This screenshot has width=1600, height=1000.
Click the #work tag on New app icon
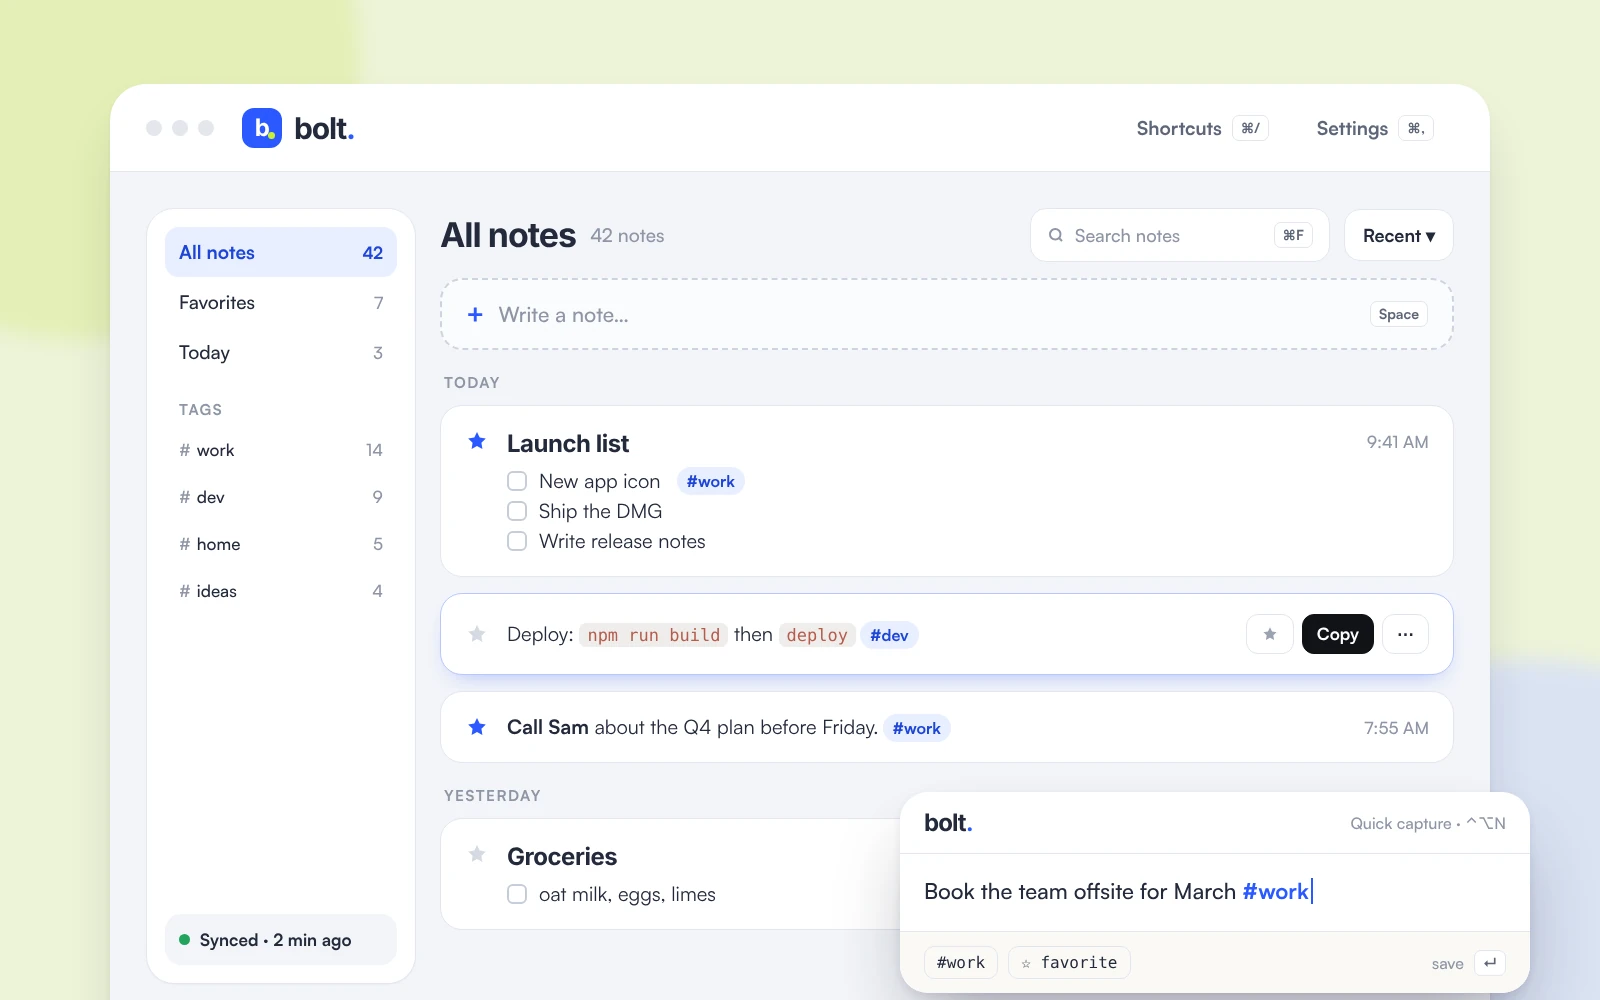(710, 481)
